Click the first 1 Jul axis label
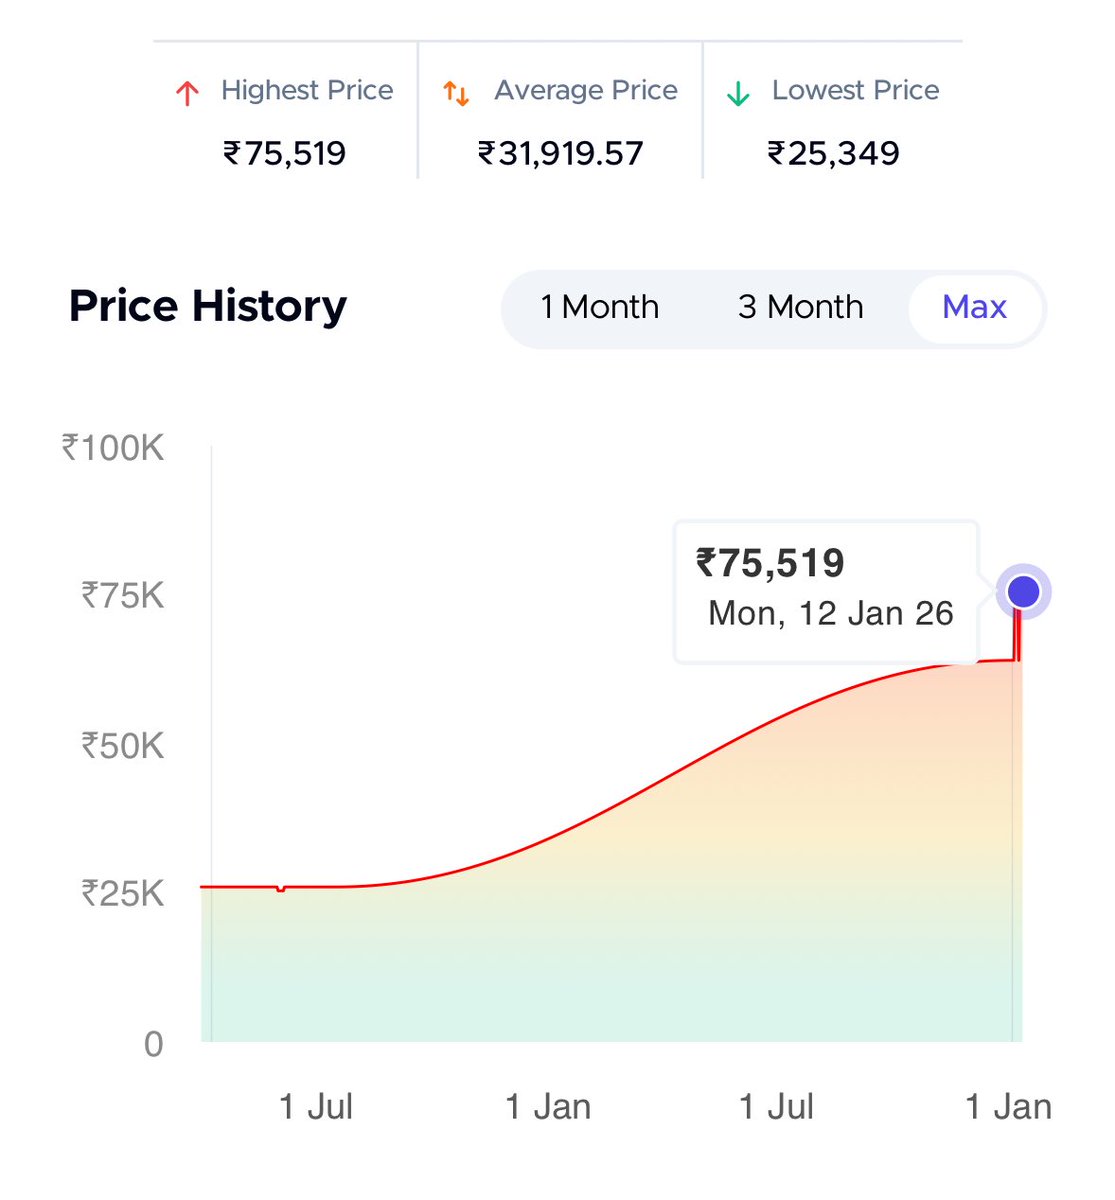 tap(315, 1107)
